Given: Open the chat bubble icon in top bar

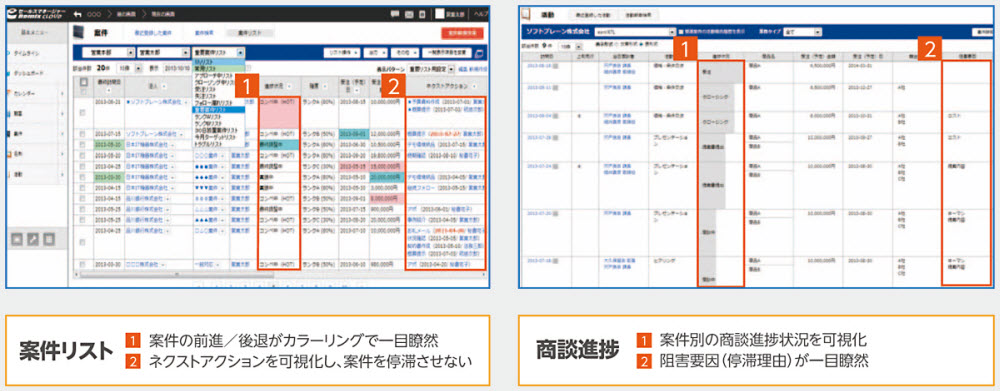Looking at the screenshot, I should coord(395,13).
